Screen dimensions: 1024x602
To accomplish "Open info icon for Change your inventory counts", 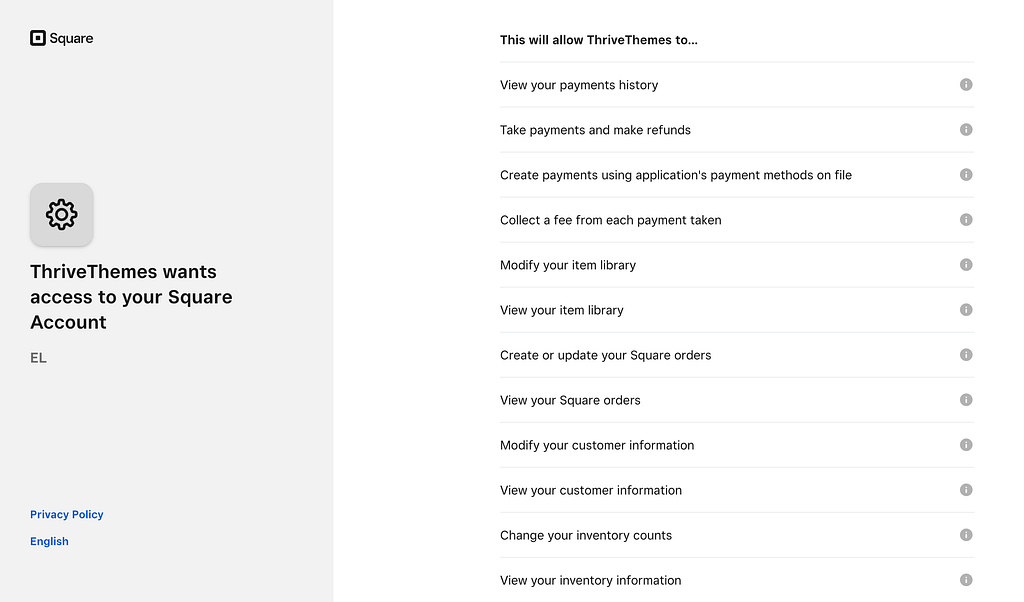I will (x=966, y=535).
